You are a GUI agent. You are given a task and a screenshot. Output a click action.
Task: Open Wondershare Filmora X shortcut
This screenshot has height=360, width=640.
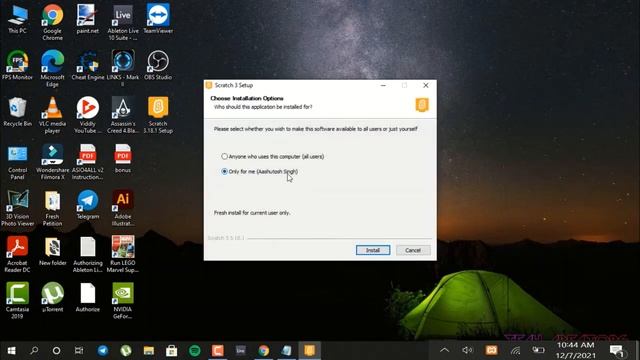(53, 162)
